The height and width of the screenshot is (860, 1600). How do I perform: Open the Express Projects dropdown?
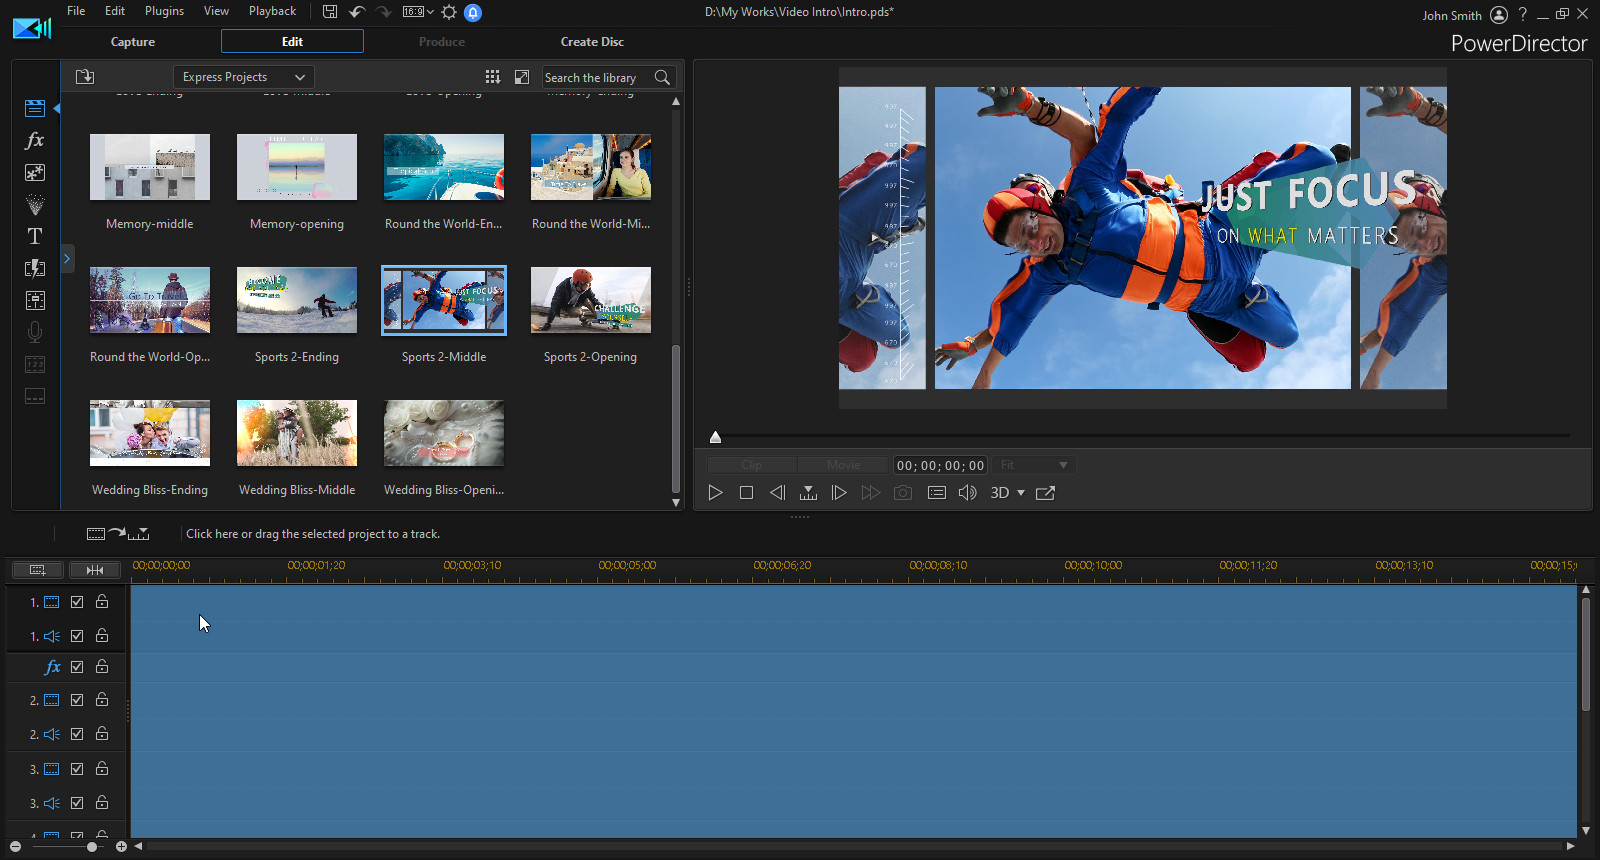coord(244,77)
